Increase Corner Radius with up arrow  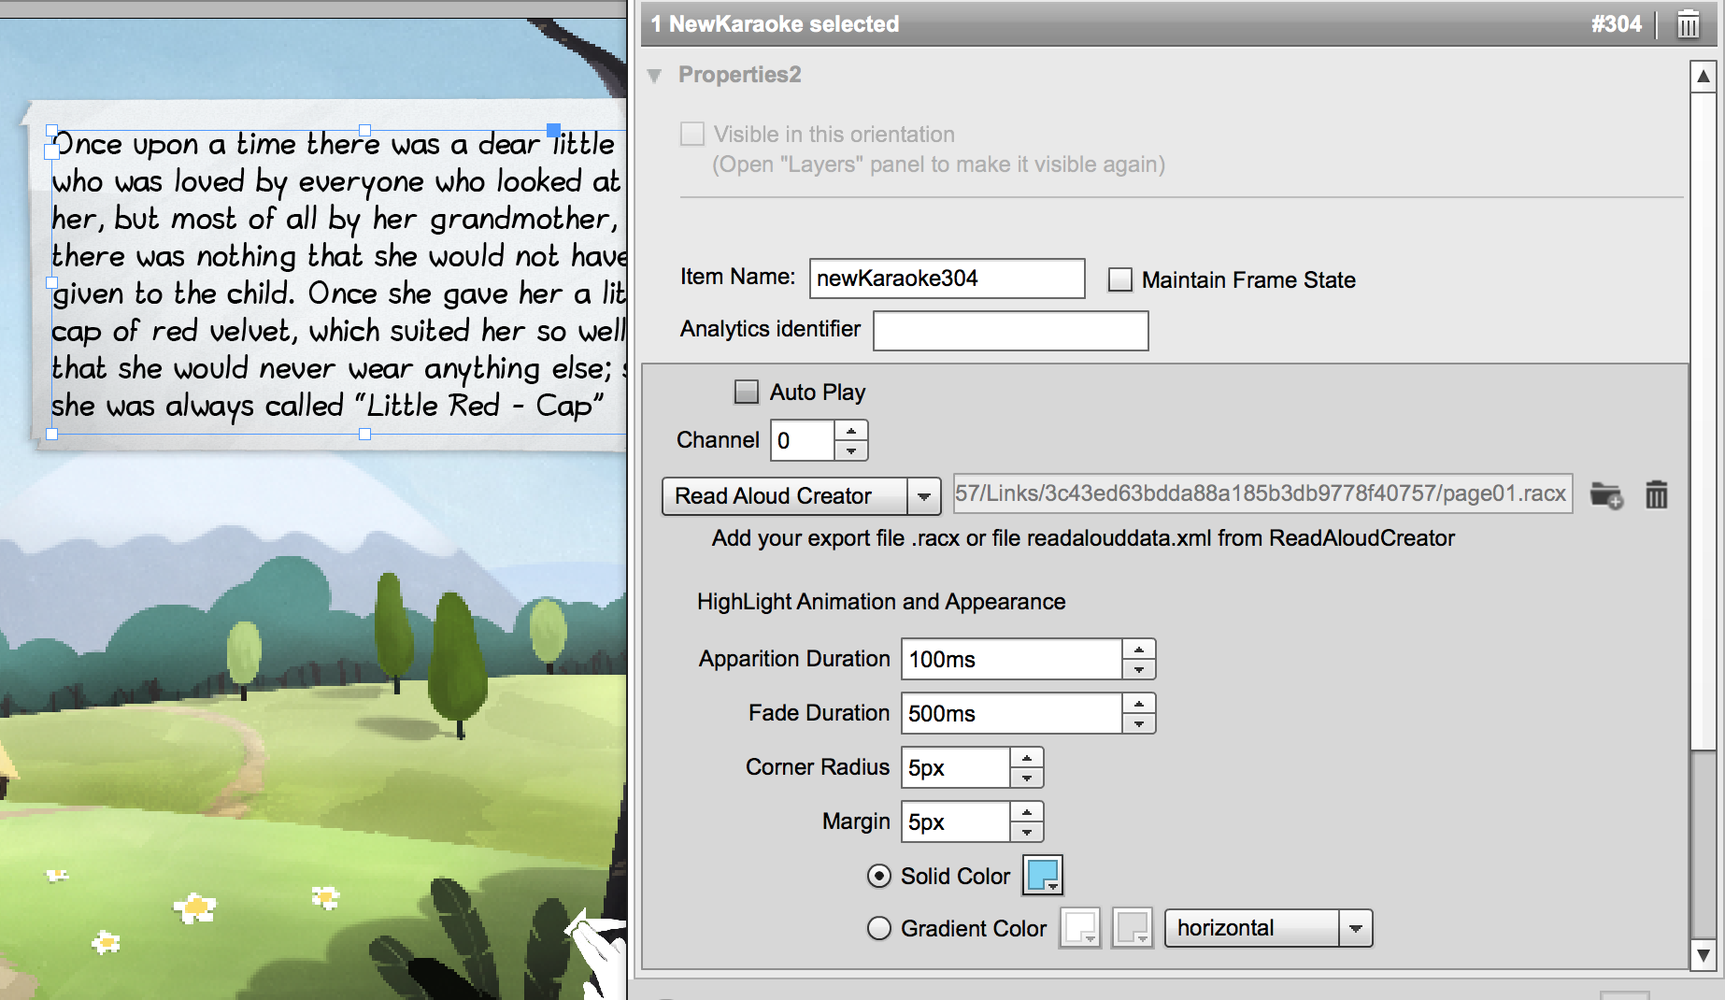coord(1027,757)
